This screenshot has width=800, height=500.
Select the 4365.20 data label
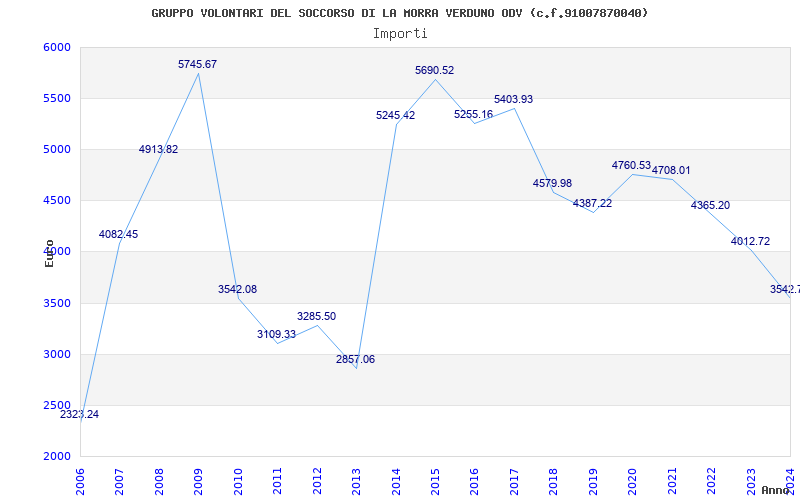(711, 206)
